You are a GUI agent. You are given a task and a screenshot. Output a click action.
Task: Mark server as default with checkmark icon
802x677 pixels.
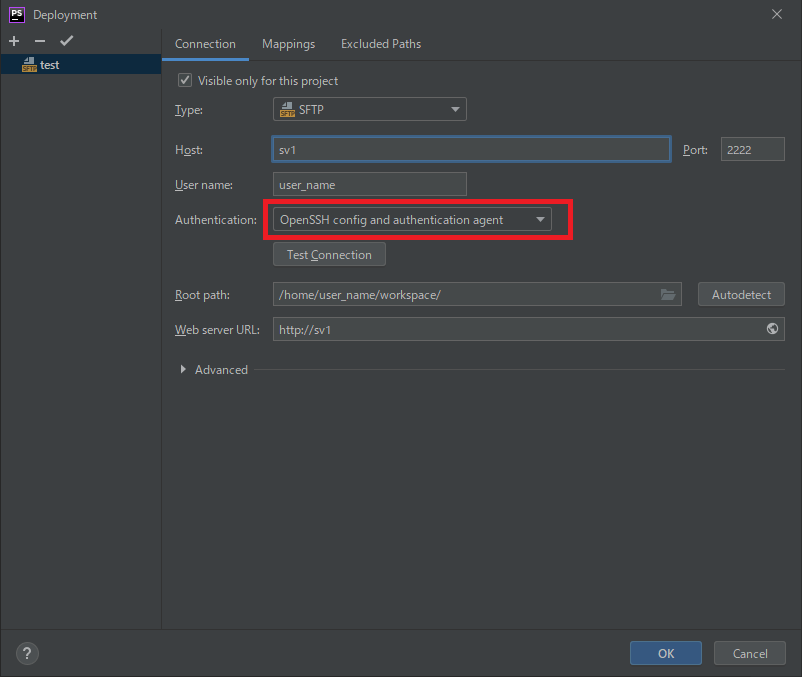coord(66,41)
